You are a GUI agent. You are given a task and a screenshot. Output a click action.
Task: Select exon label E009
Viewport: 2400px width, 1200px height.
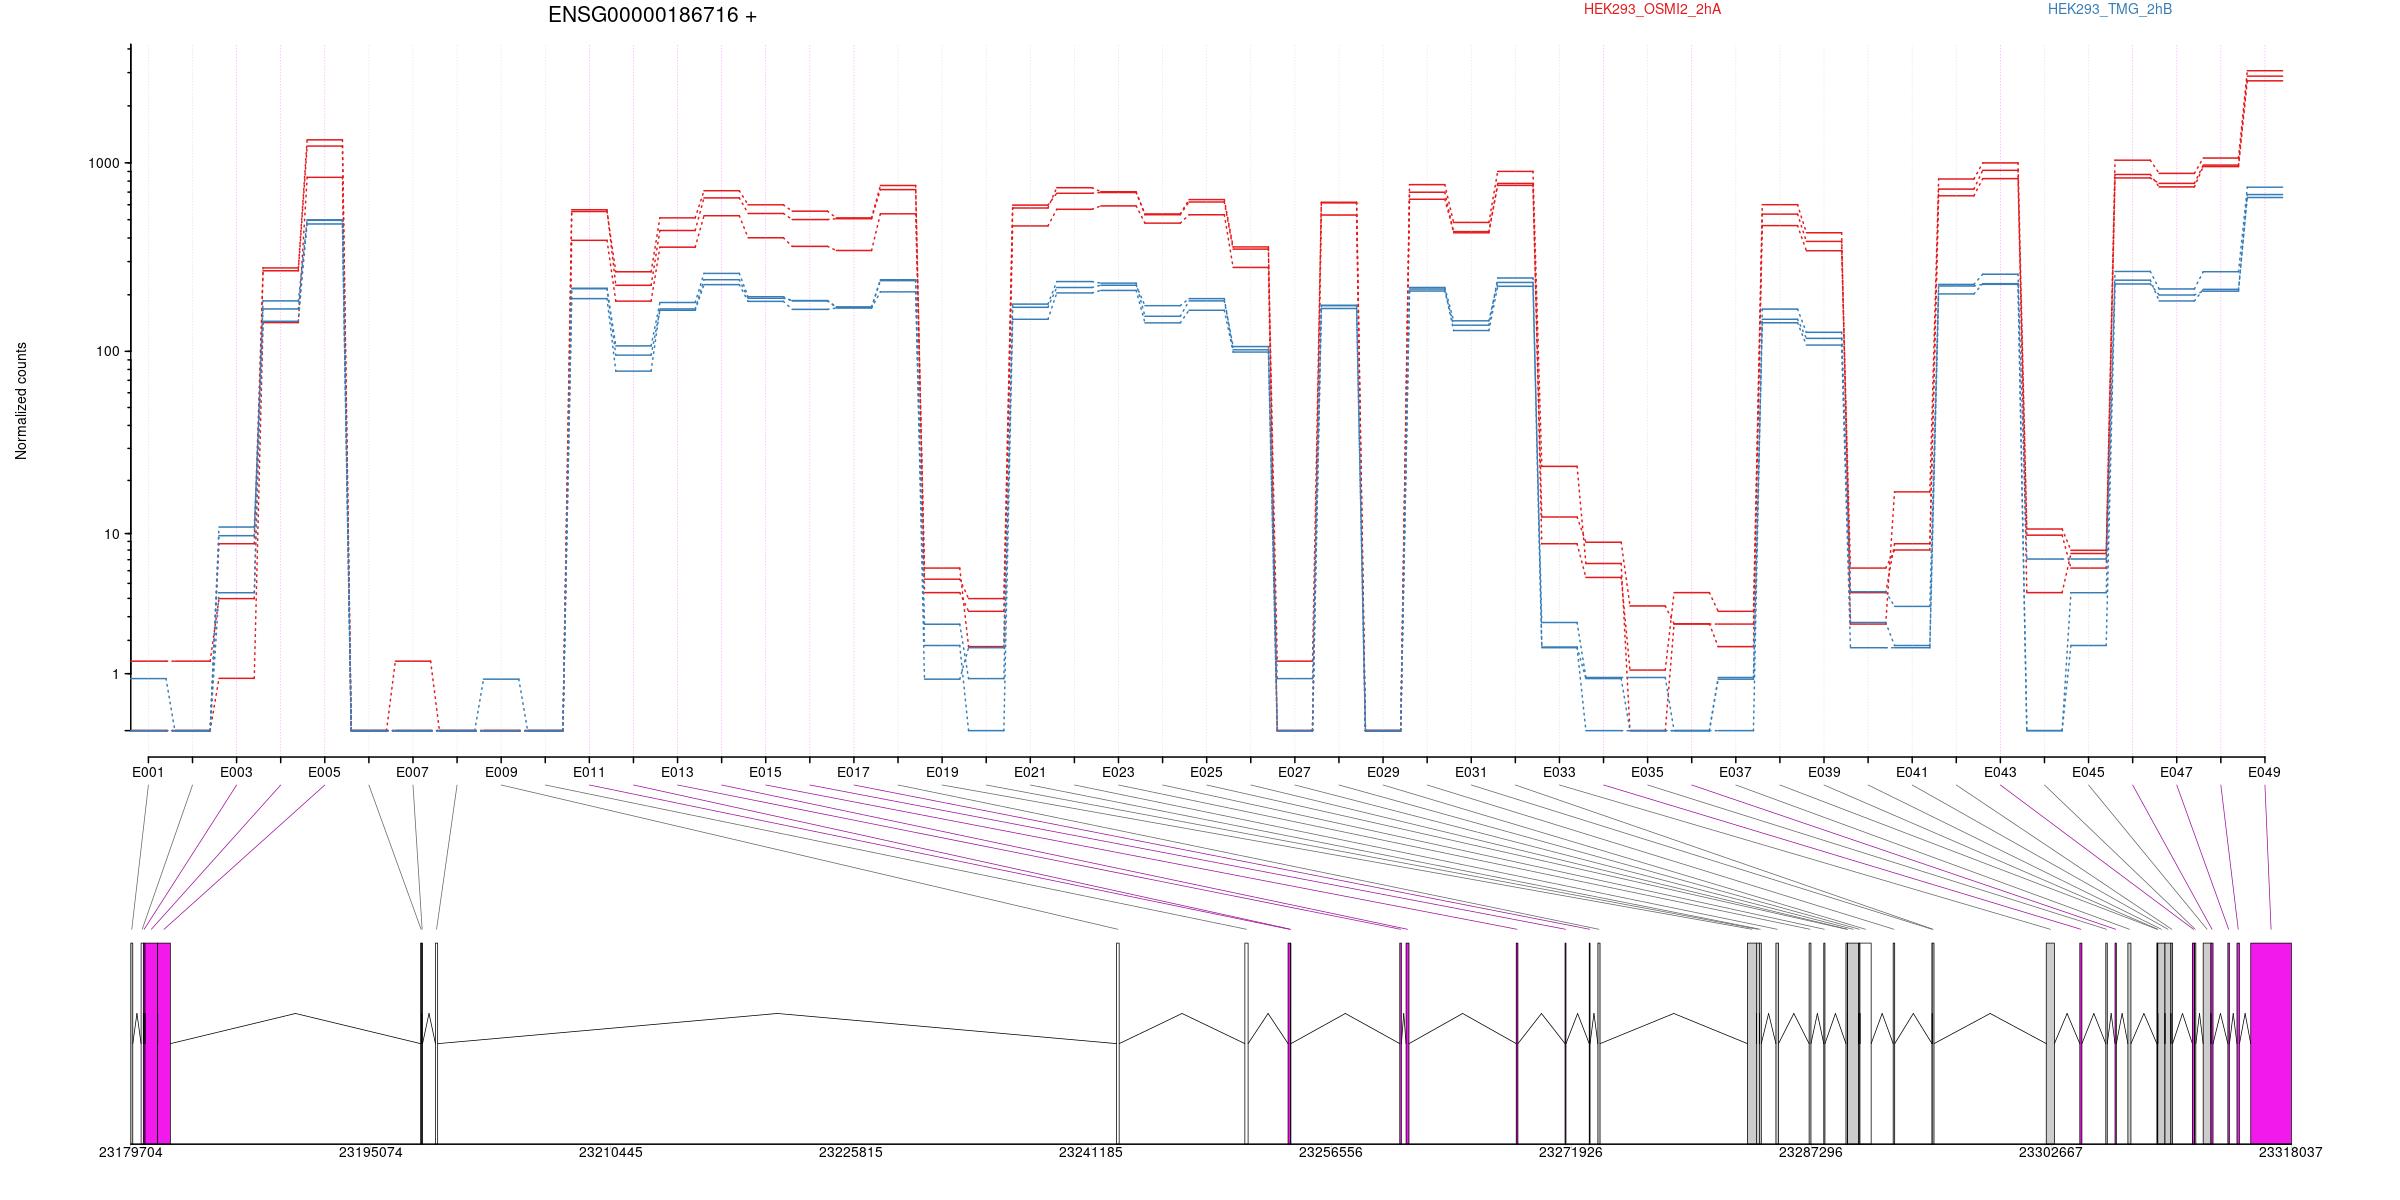point(501,772)
